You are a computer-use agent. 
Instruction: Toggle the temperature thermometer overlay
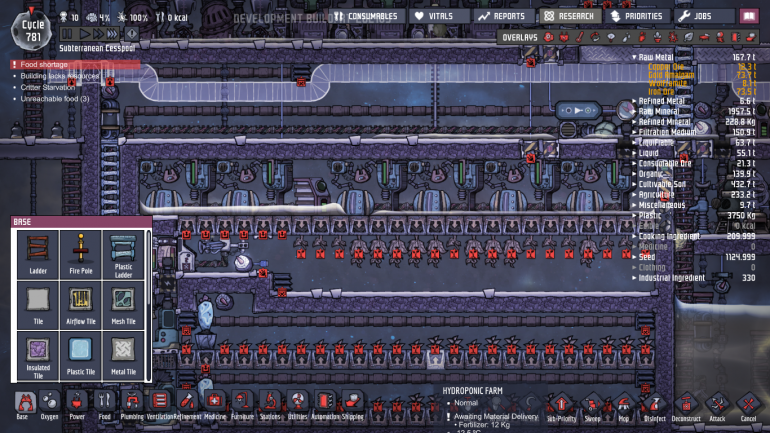[580, 37]
